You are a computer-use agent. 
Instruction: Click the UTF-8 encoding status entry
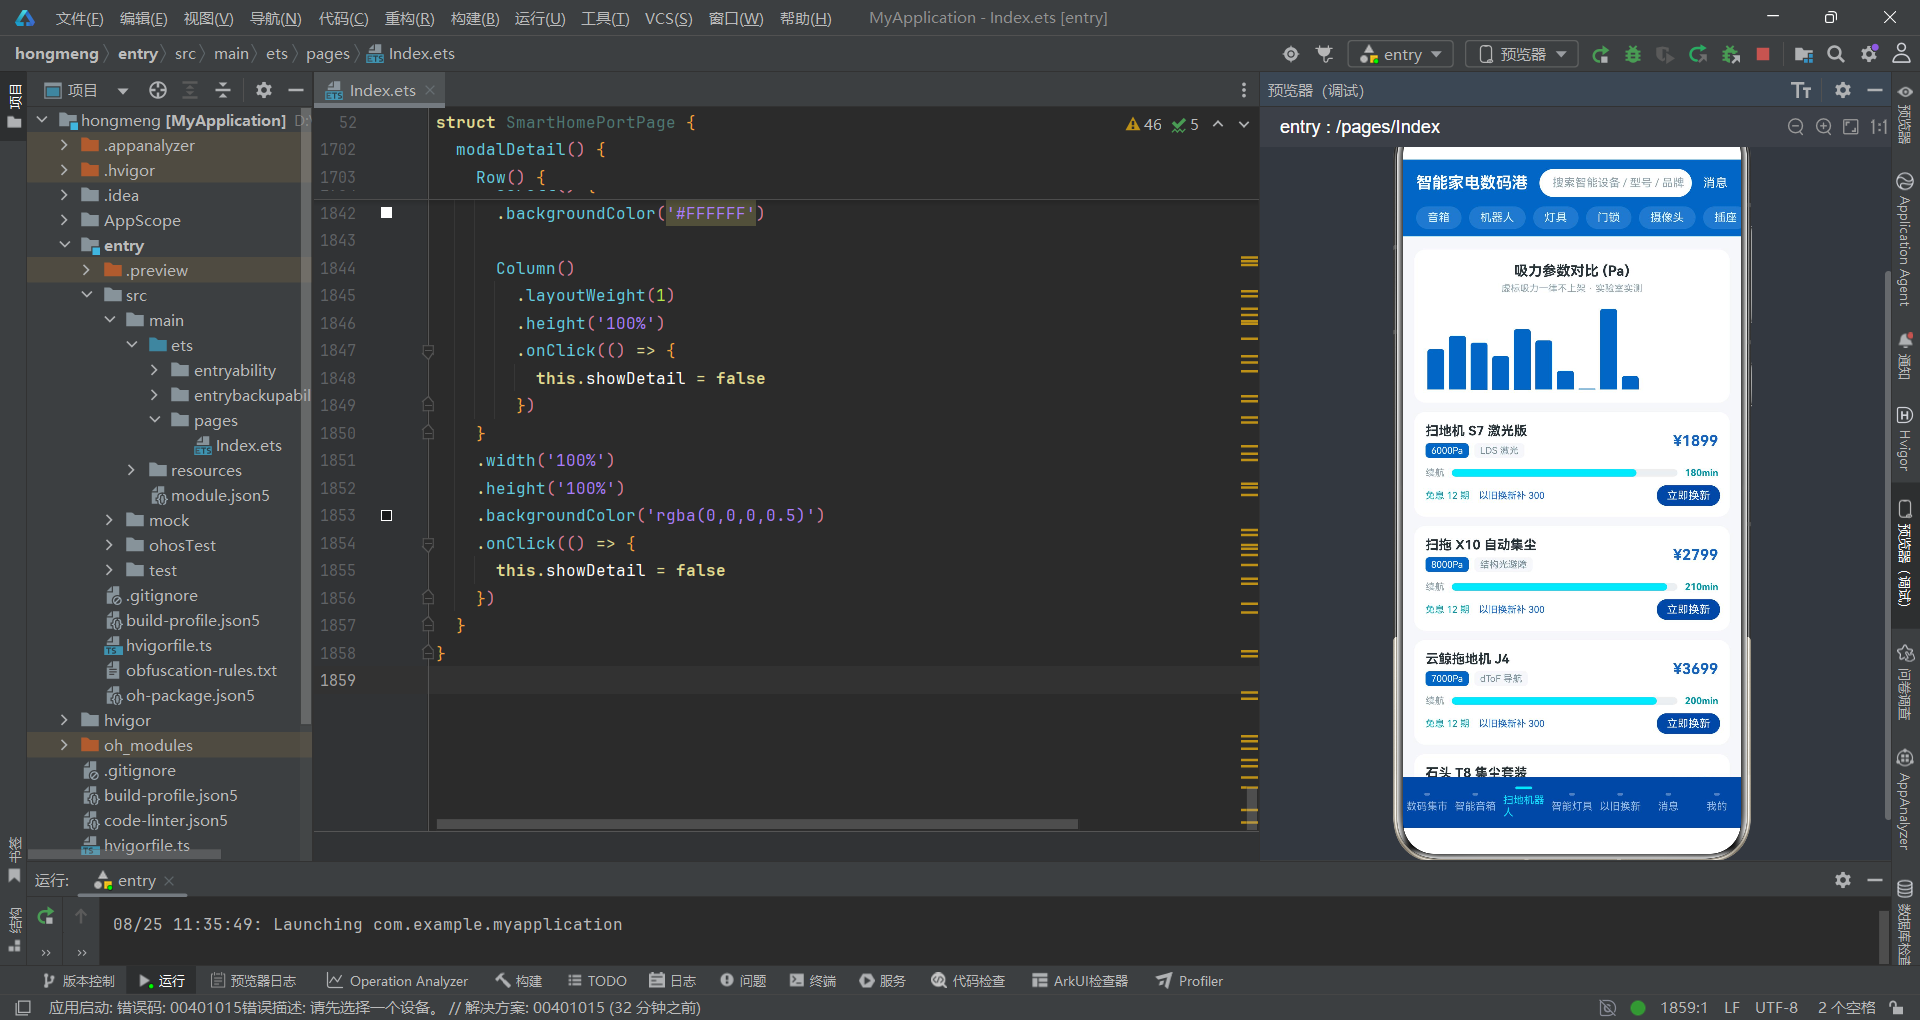pyautogui.click(x=1776, y=1007)
